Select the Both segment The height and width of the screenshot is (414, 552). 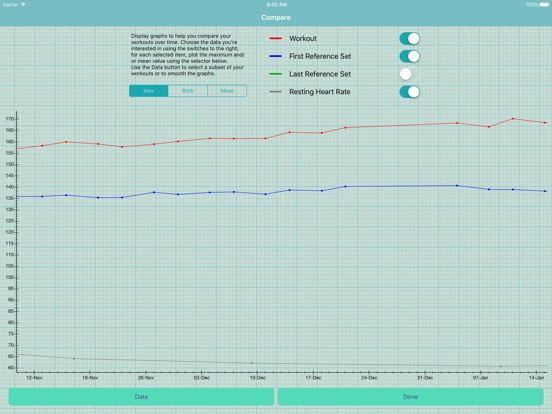tap(188, 91)
